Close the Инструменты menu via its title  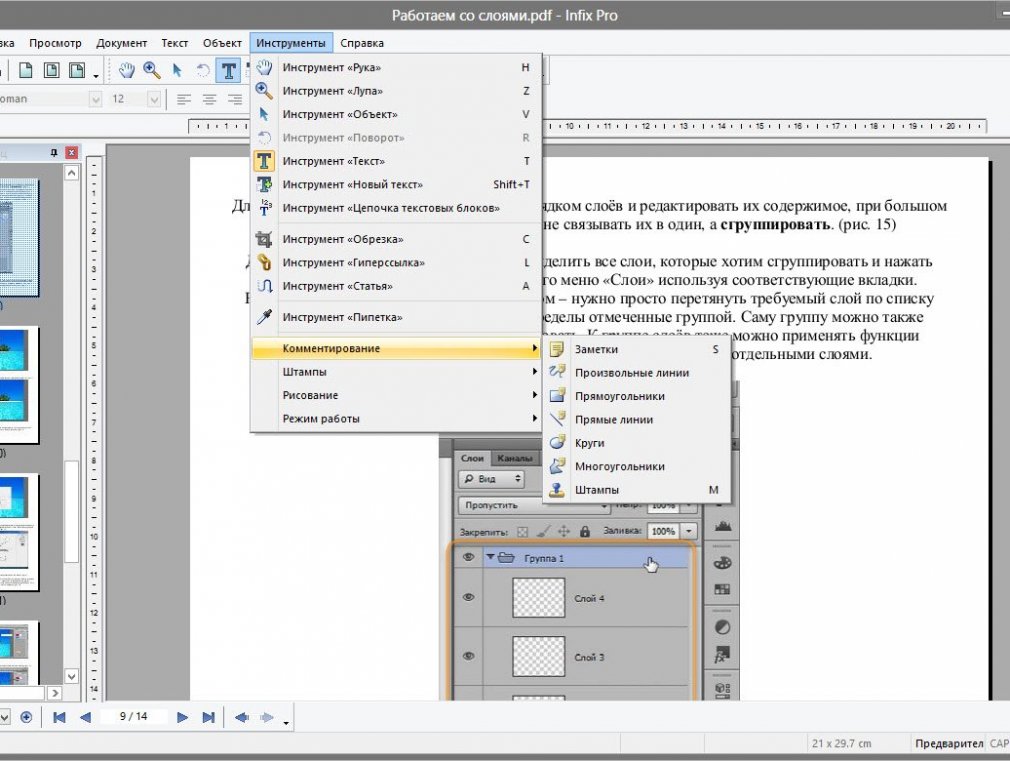(291, 43)
